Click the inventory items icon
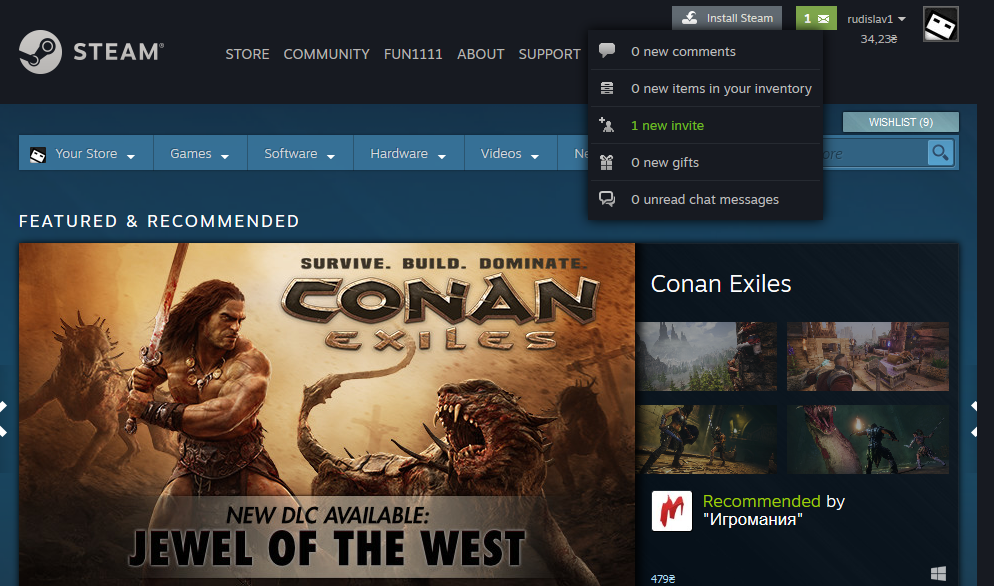Viewport: 994px width, 586px height. tap(607, 88)
